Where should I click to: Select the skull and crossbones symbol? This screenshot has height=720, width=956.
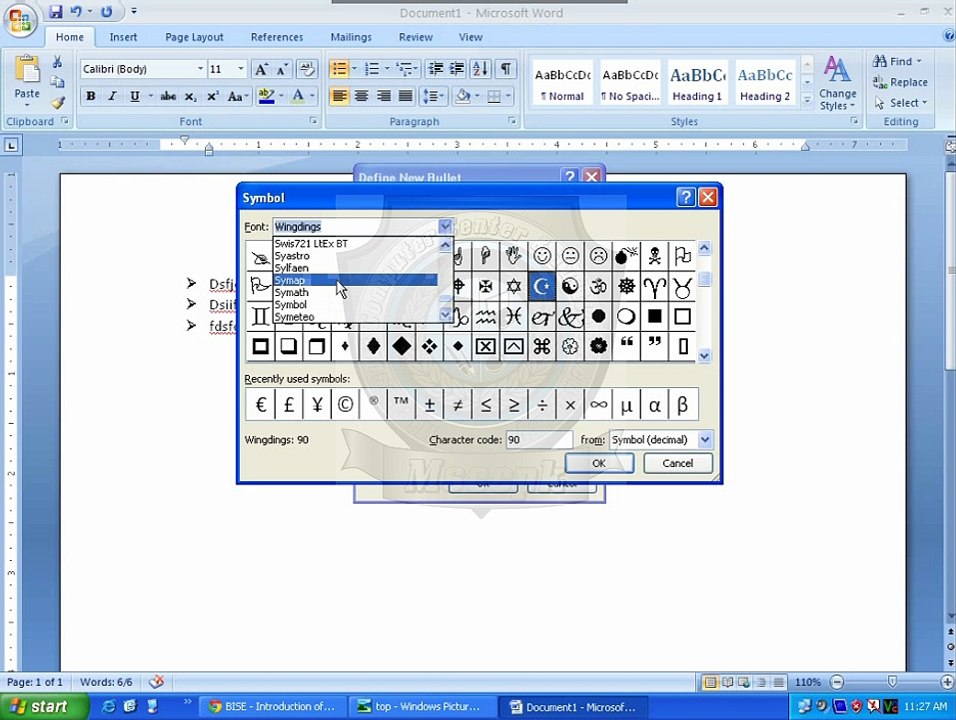(x=655, y=256)
